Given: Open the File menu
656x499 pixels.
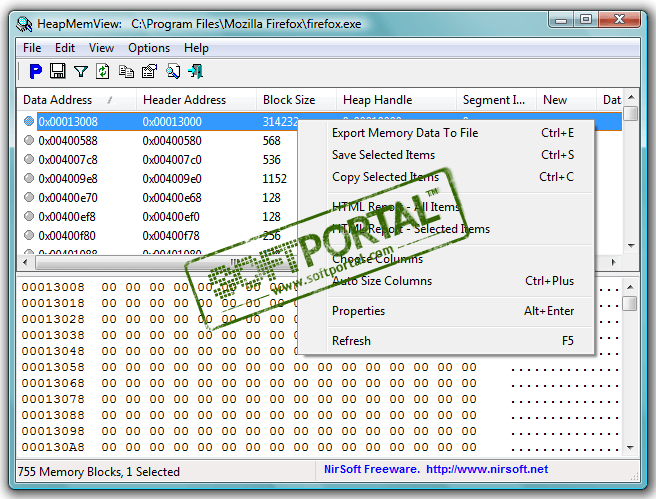Looking at the screenshot, I should pyautogui.click(x=32, y=48).
